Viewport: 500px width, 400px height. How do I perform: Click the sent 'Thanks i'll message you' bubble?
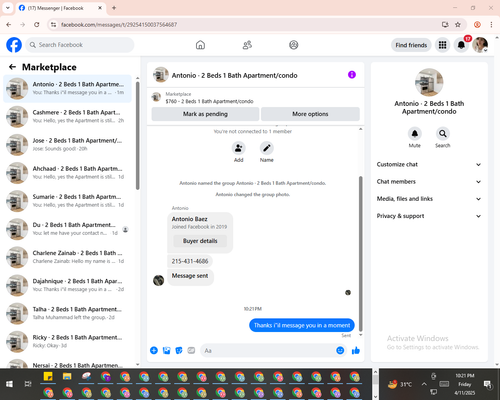click(302, 325)
